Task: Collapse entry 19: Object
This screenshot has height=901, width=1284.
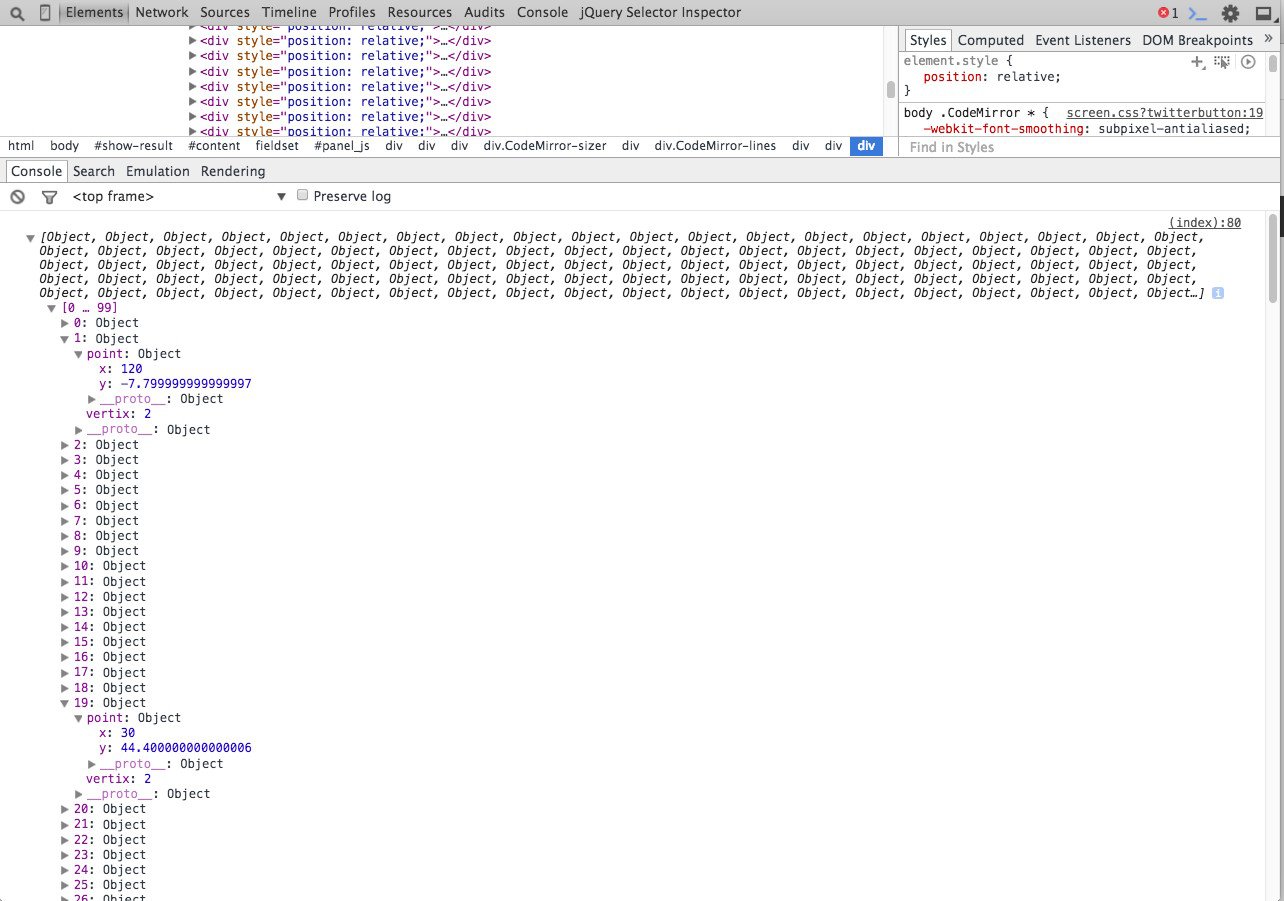Action: [66, 703]
